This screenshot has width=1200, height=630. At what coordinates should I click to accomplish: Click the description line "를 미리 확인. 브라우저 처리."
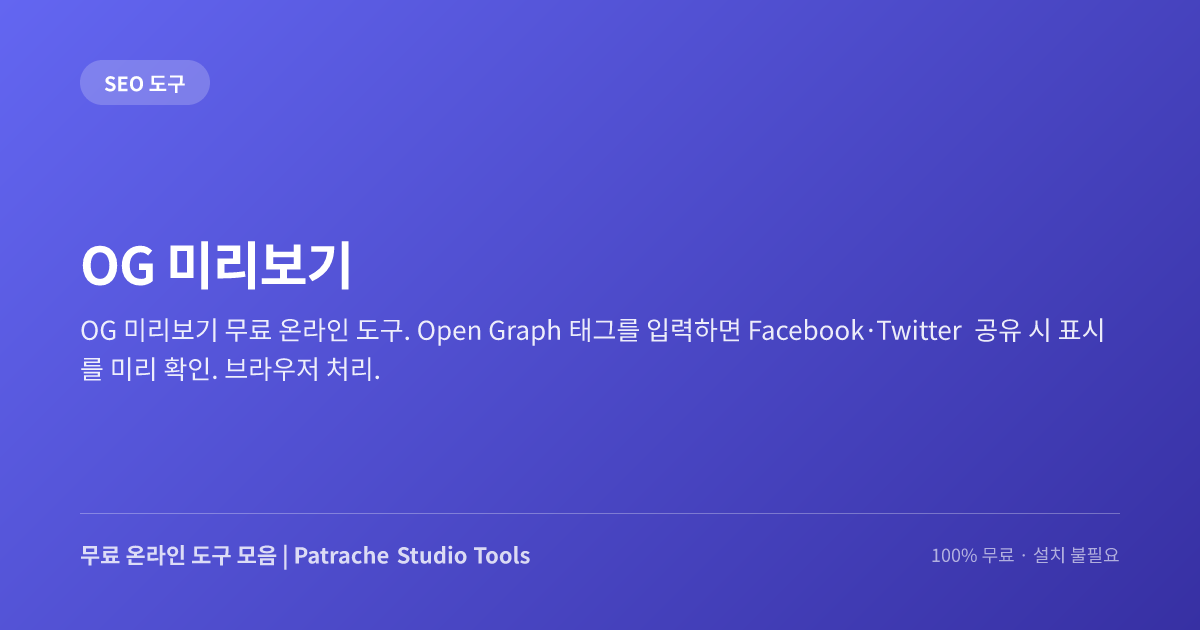click(230, 369)
